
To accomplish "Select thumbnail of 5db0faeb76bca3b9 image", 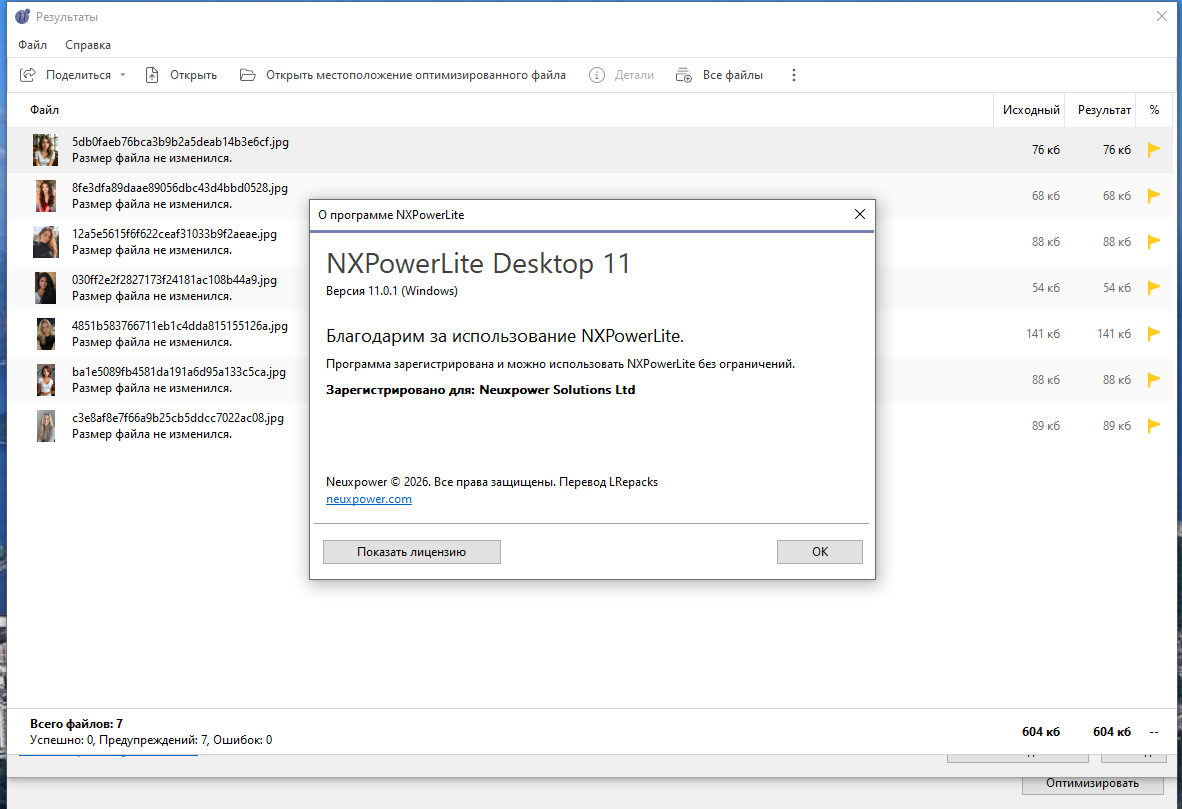I will point(45,150).
